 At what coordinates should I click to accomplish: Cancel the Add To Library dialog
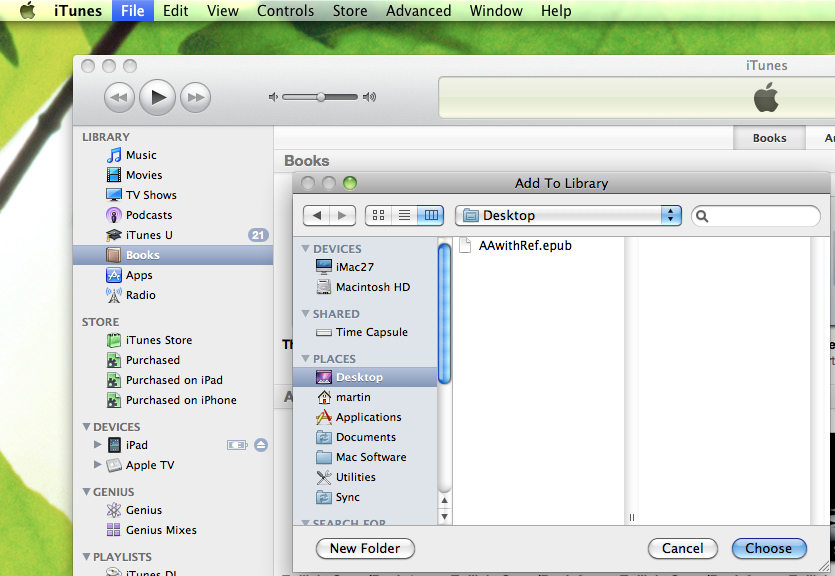(x=683, y=548)
